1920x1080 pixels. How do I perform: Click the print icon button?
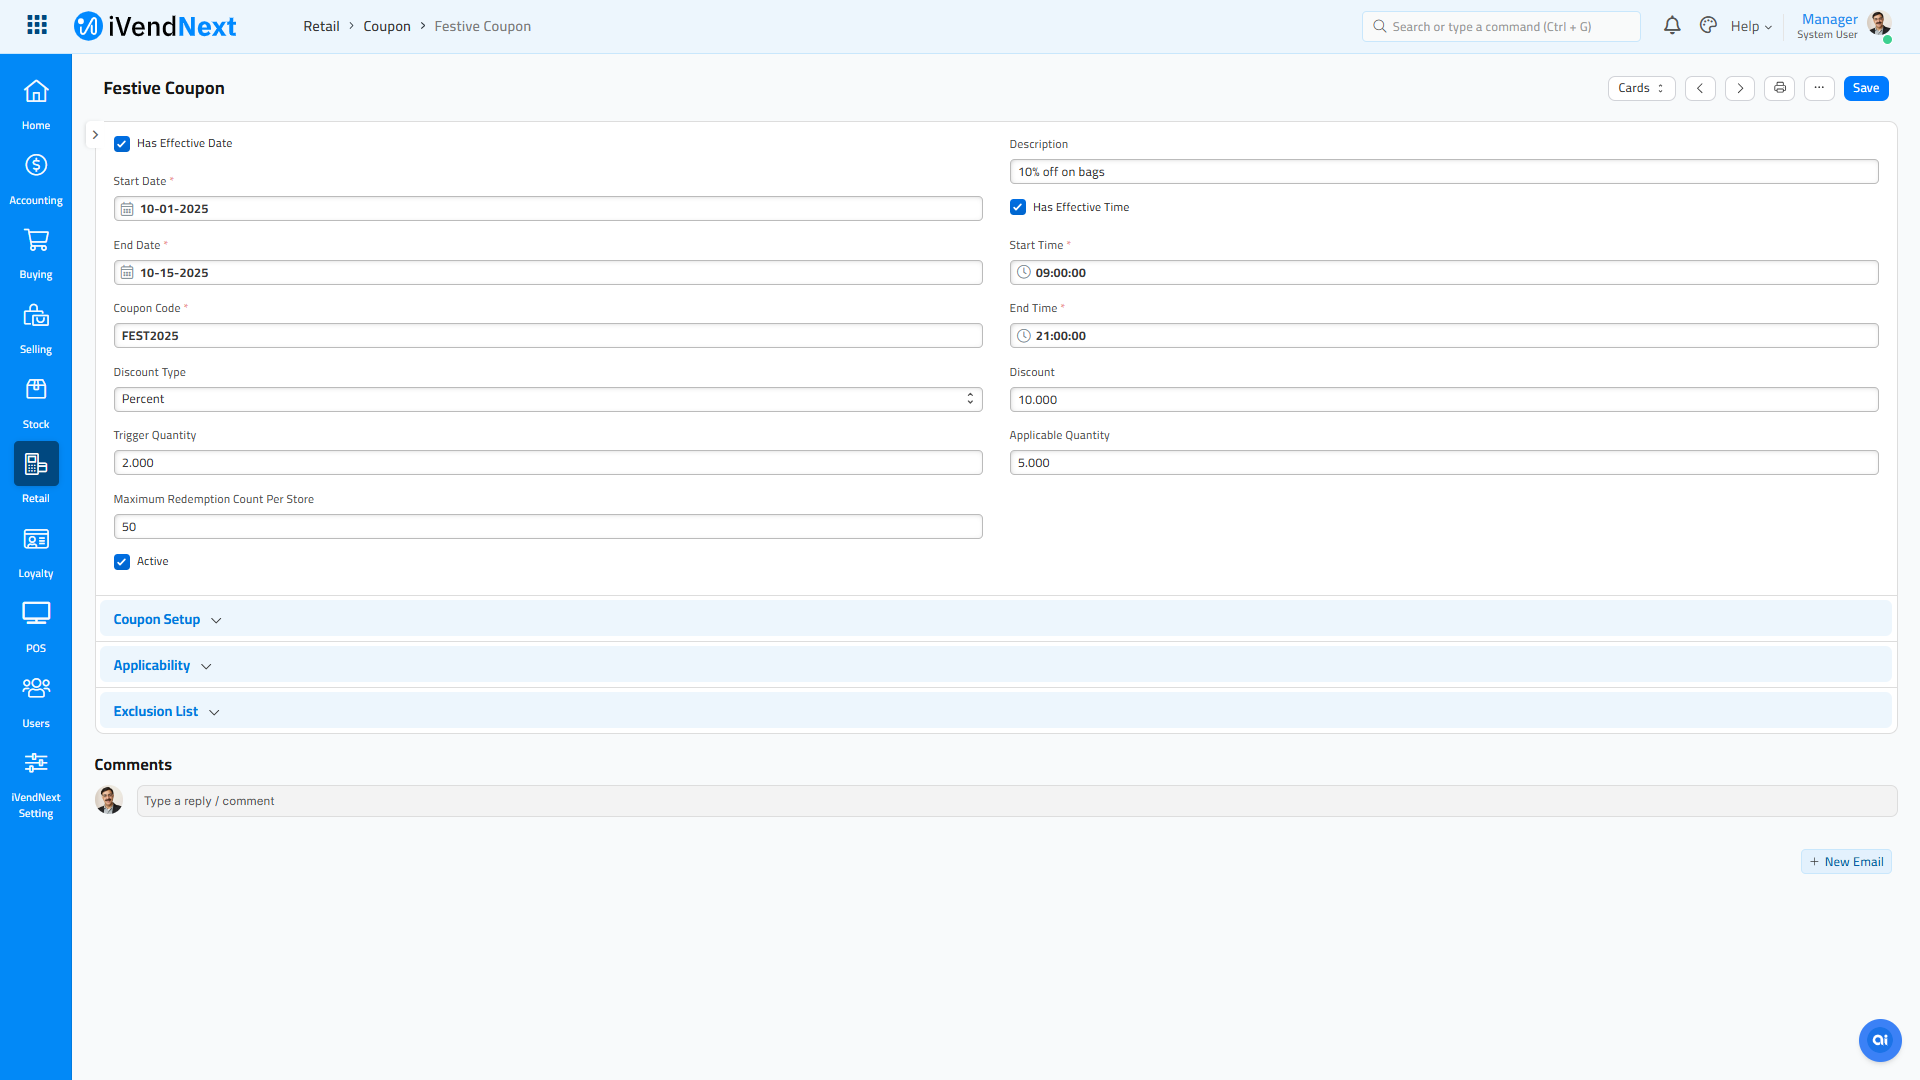1779,88
